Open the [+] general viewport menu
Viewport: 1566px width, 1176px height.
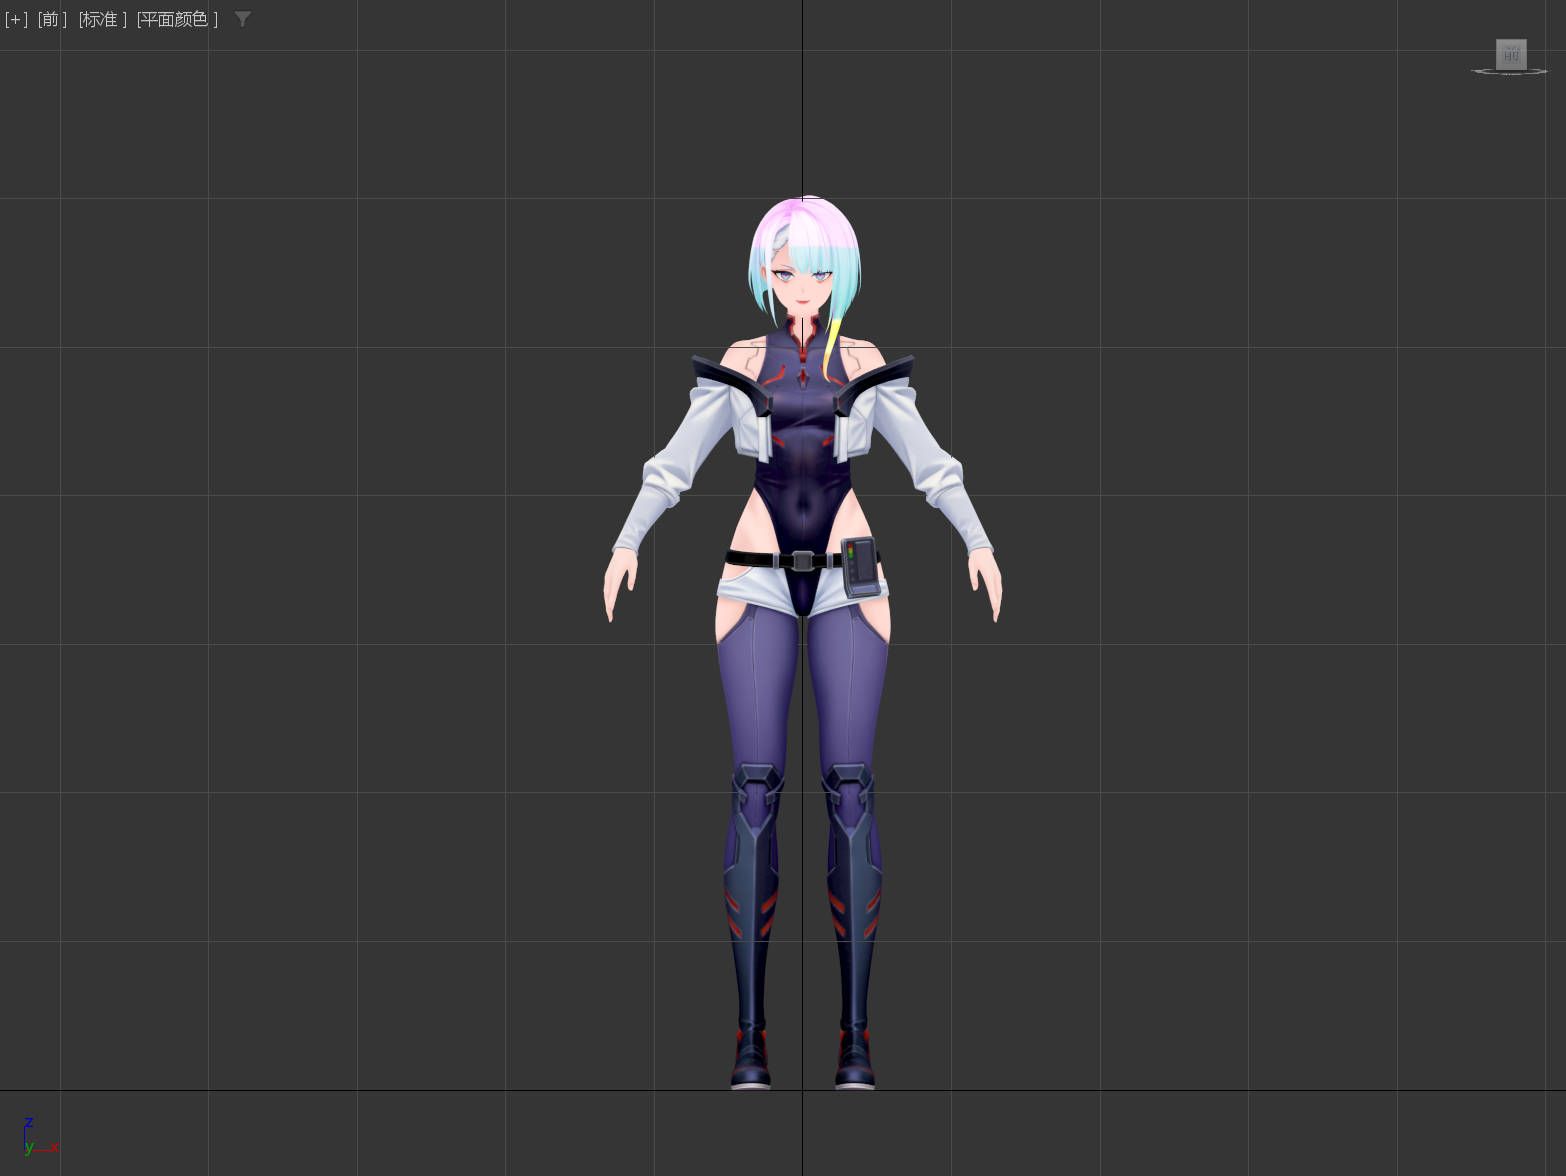(x=16, y=19)
